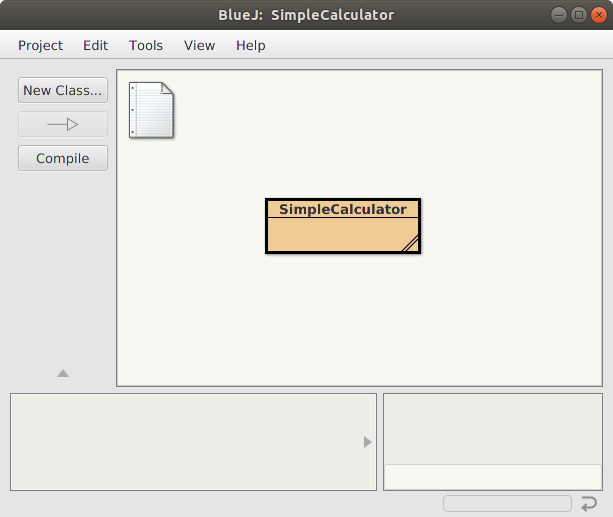Open the Edit menu
This screenshot has height=517, width=613.
click(95, 45)
